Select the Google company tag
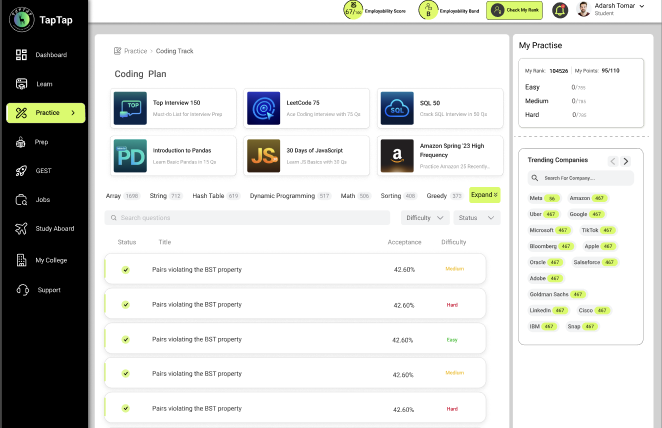662x428 pixels. click(x=587, y=214)
